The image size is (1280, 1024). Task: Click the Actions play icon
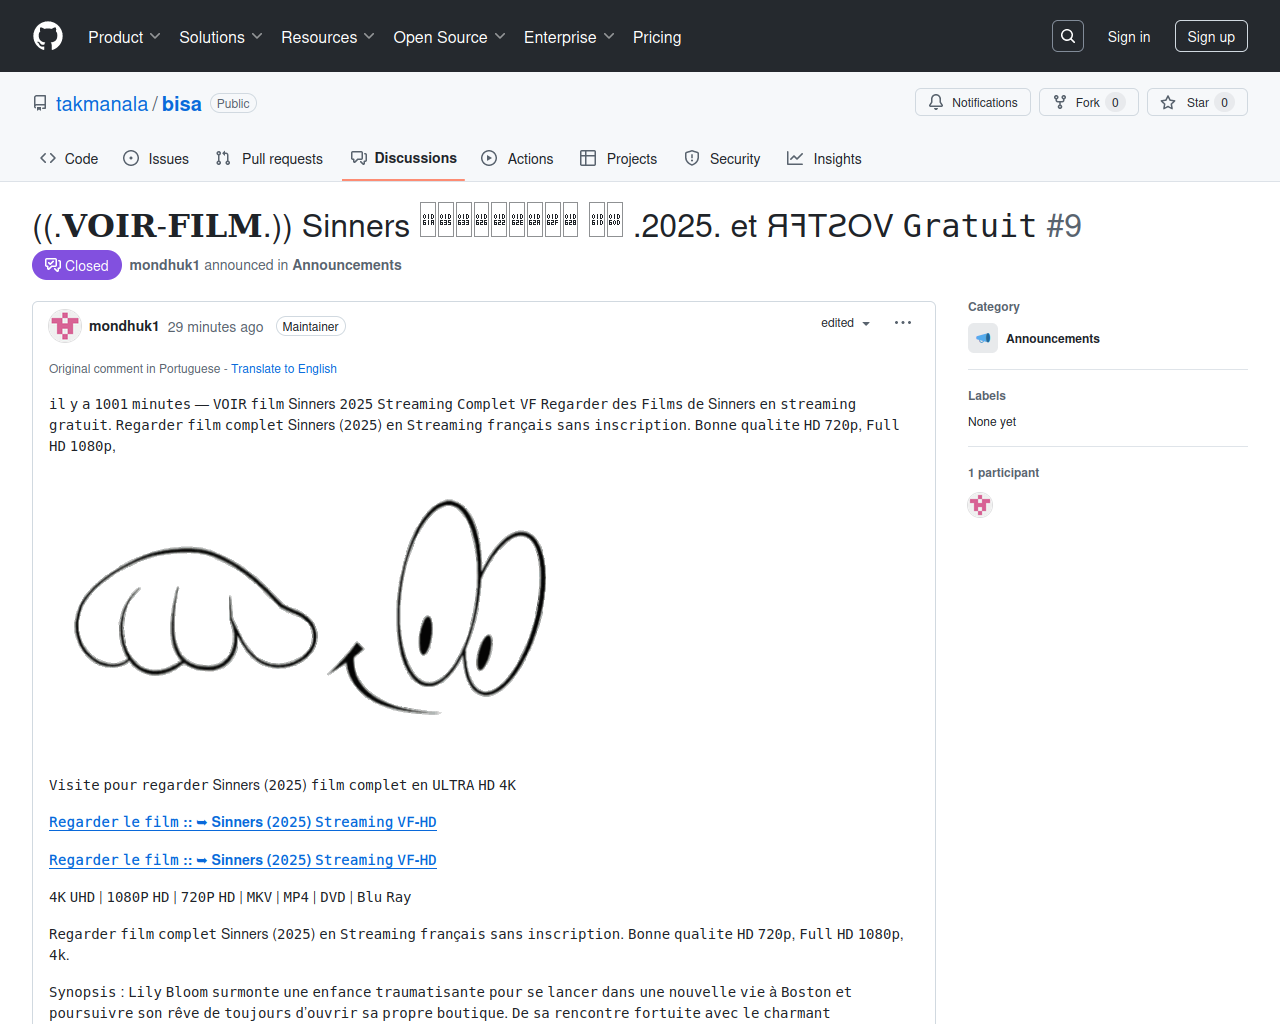[x=489, y=158]
